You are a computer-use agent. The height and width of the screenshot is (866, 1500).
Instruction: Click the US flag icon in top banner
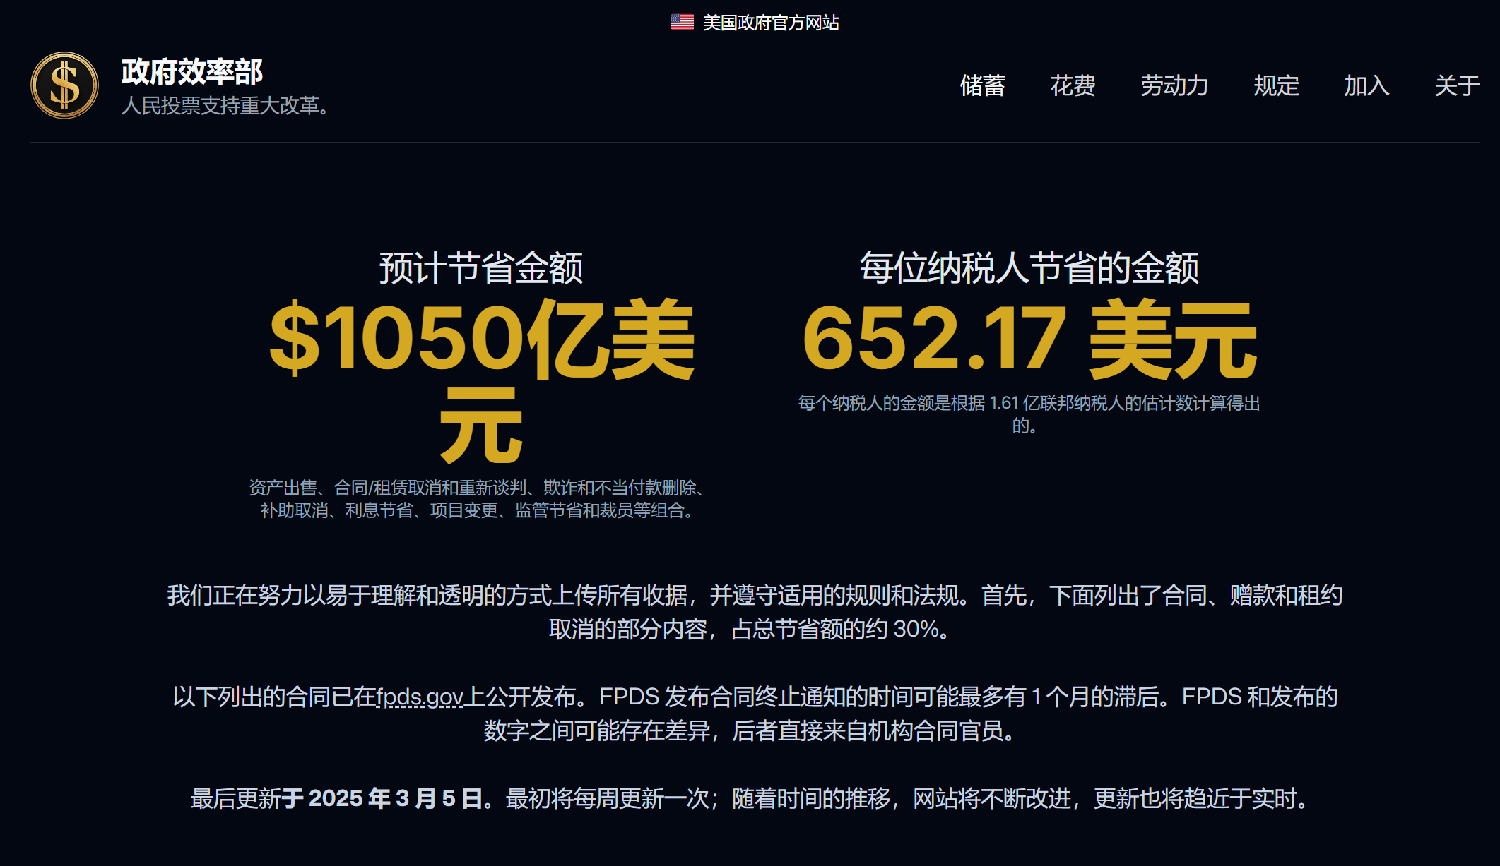682,22
